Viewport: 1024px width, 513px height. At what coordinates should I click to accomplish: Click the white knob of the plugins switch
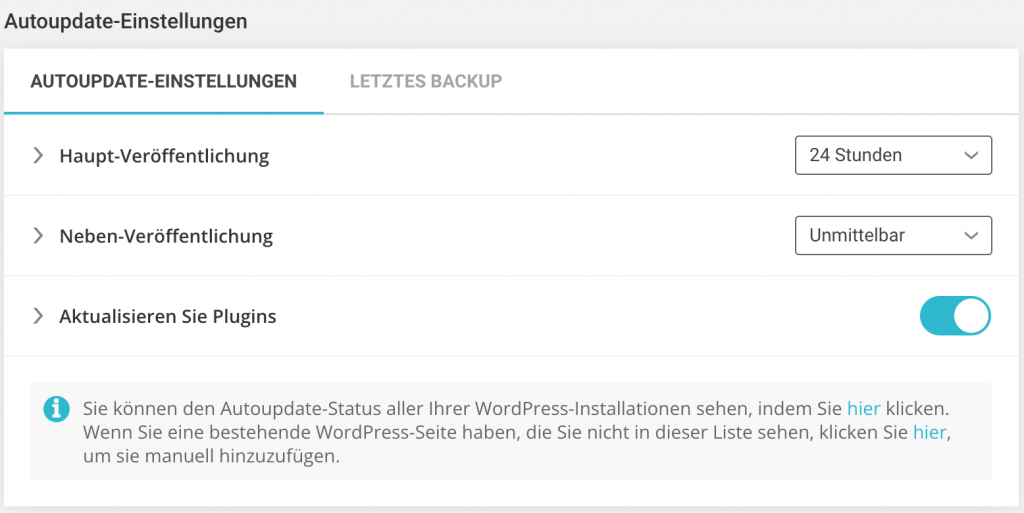coord(972,316)
